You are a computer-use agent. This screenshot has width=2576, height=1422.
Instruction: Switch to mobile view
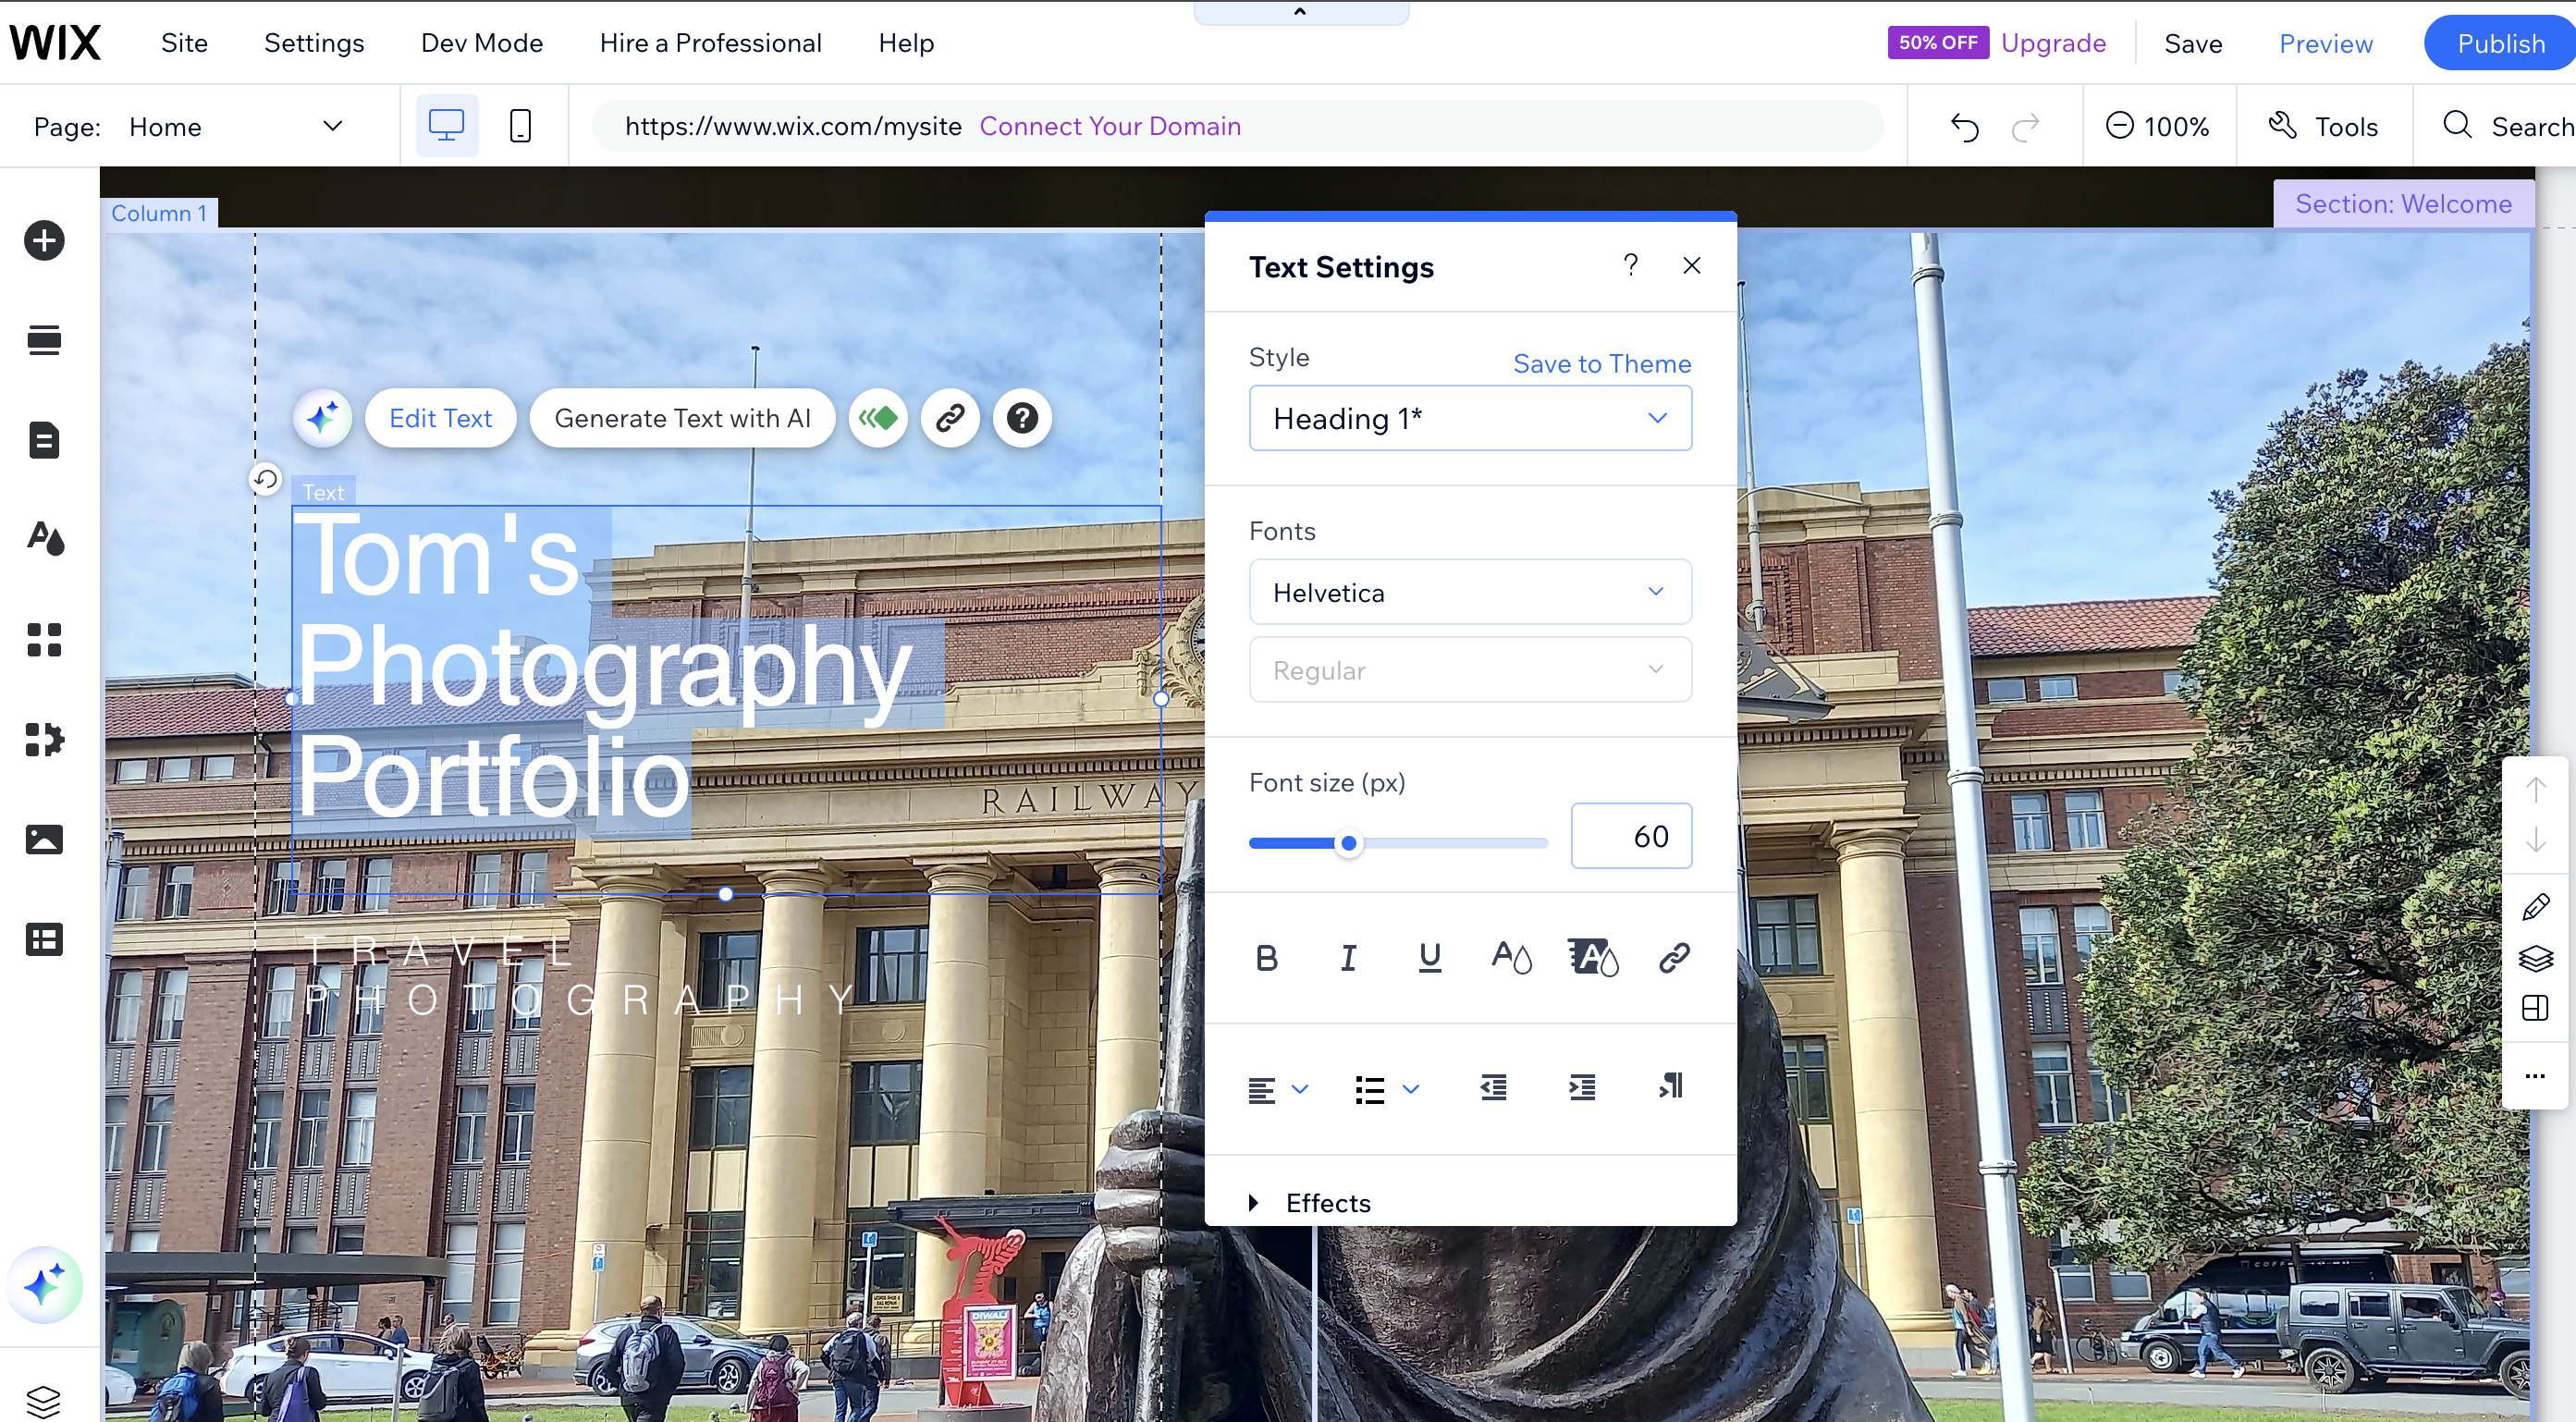point(520,125)
